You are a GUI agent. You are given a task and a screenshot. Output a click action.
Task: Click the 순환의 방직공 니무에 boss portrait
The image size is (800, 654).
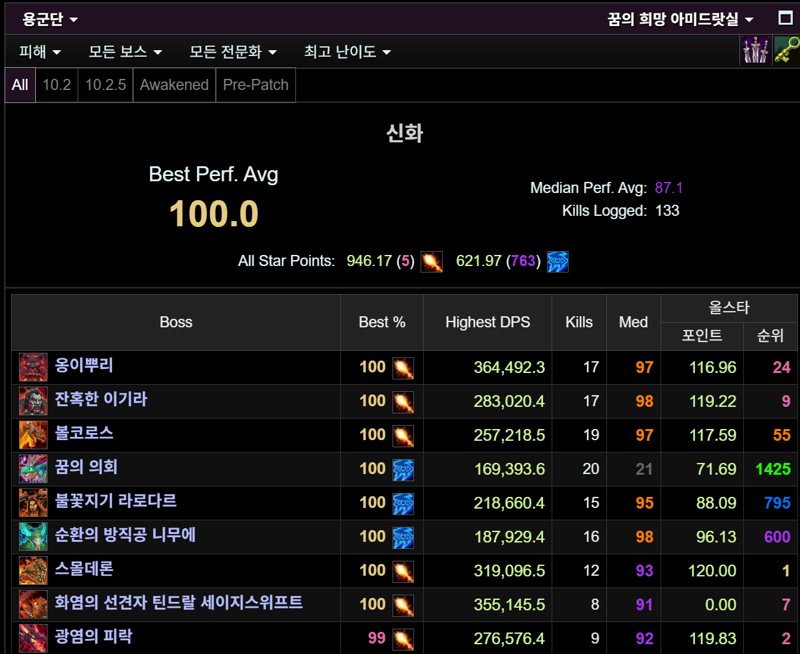[33, 537]
